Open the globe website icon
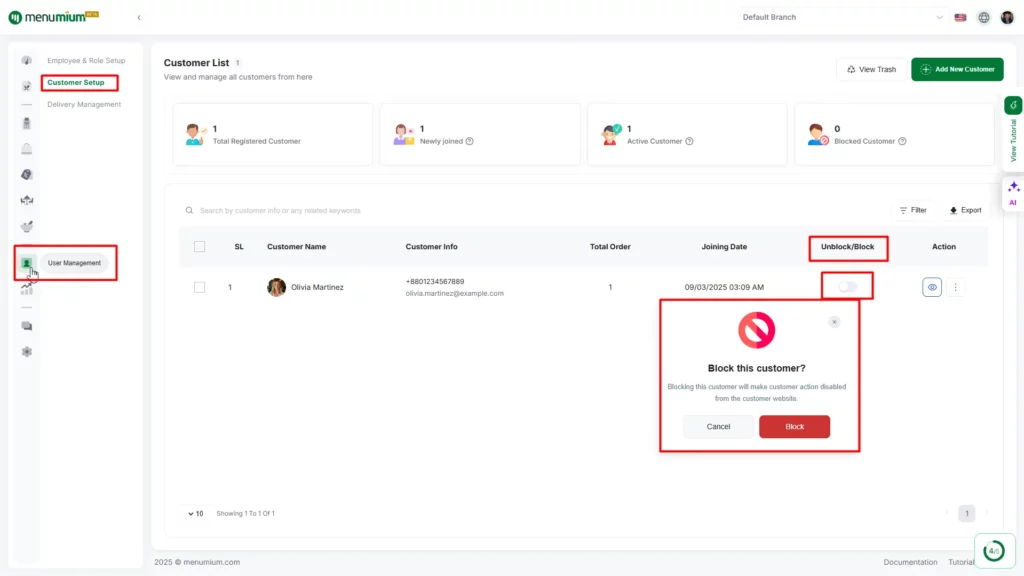This screenshot has height=576, width=1024. pyautogui.click(x=984, y=18)
